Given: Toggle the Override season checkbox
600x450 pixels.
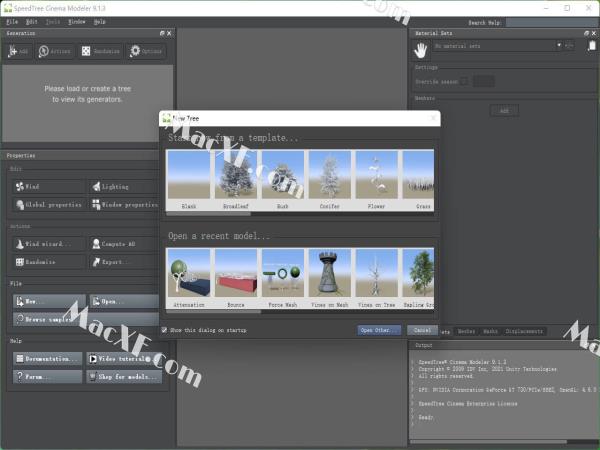Looking at the screenshot, I should [x=464, y=81].
